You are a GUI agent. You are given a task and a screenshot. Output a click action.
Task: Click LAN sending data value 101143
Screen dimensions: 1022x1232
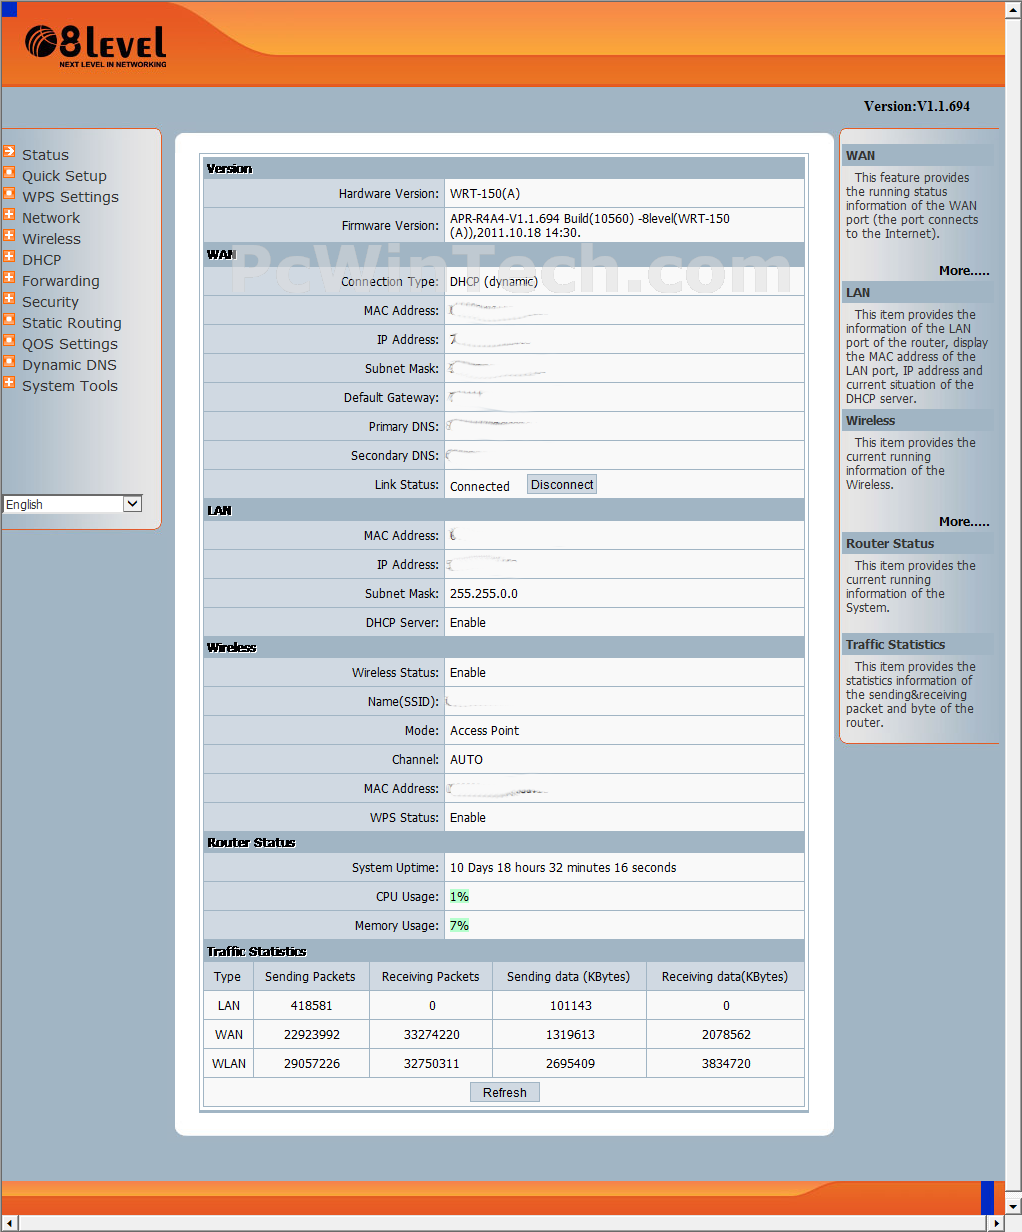pos(570,1006)
